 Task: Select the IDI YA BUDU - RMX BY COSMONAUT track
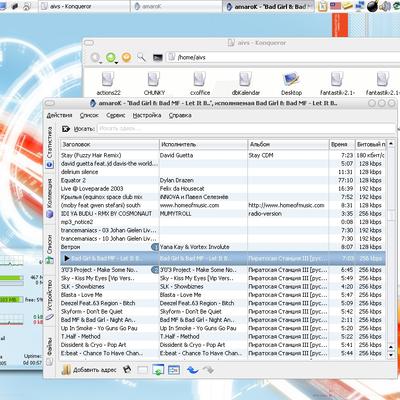(223, 214)
